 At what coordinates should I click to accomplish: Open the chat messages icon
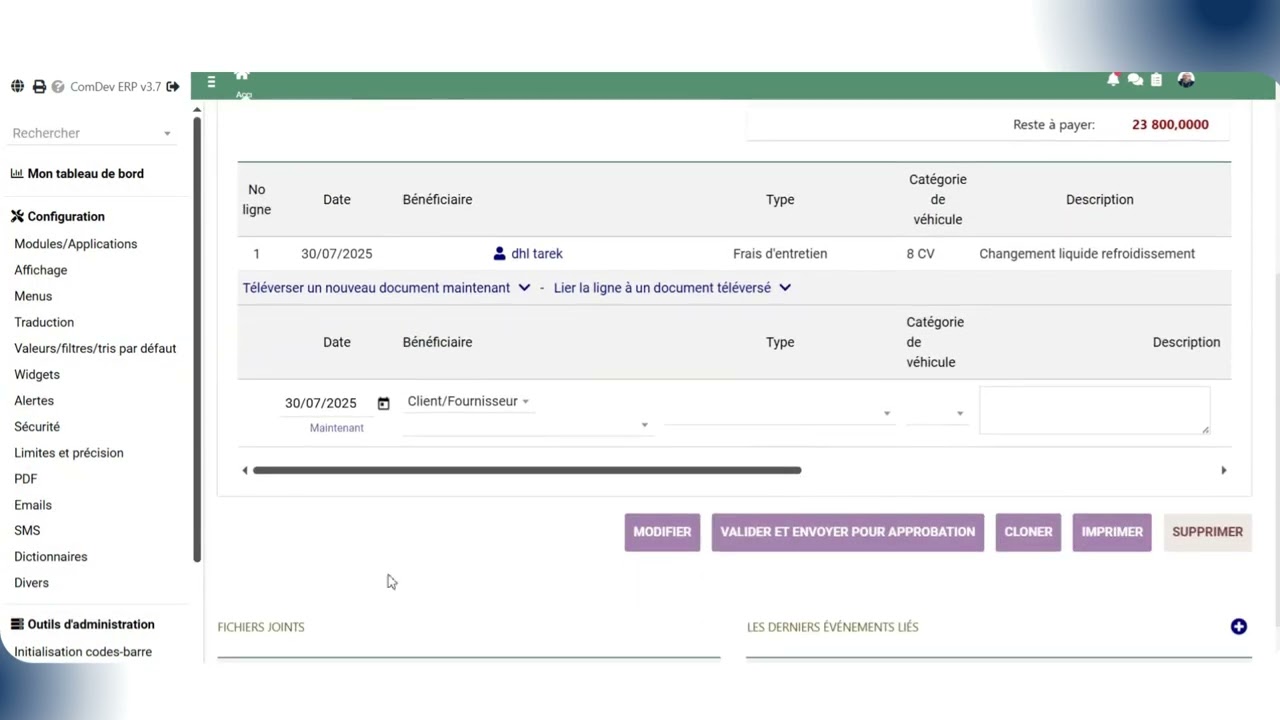click(1135, 80)
